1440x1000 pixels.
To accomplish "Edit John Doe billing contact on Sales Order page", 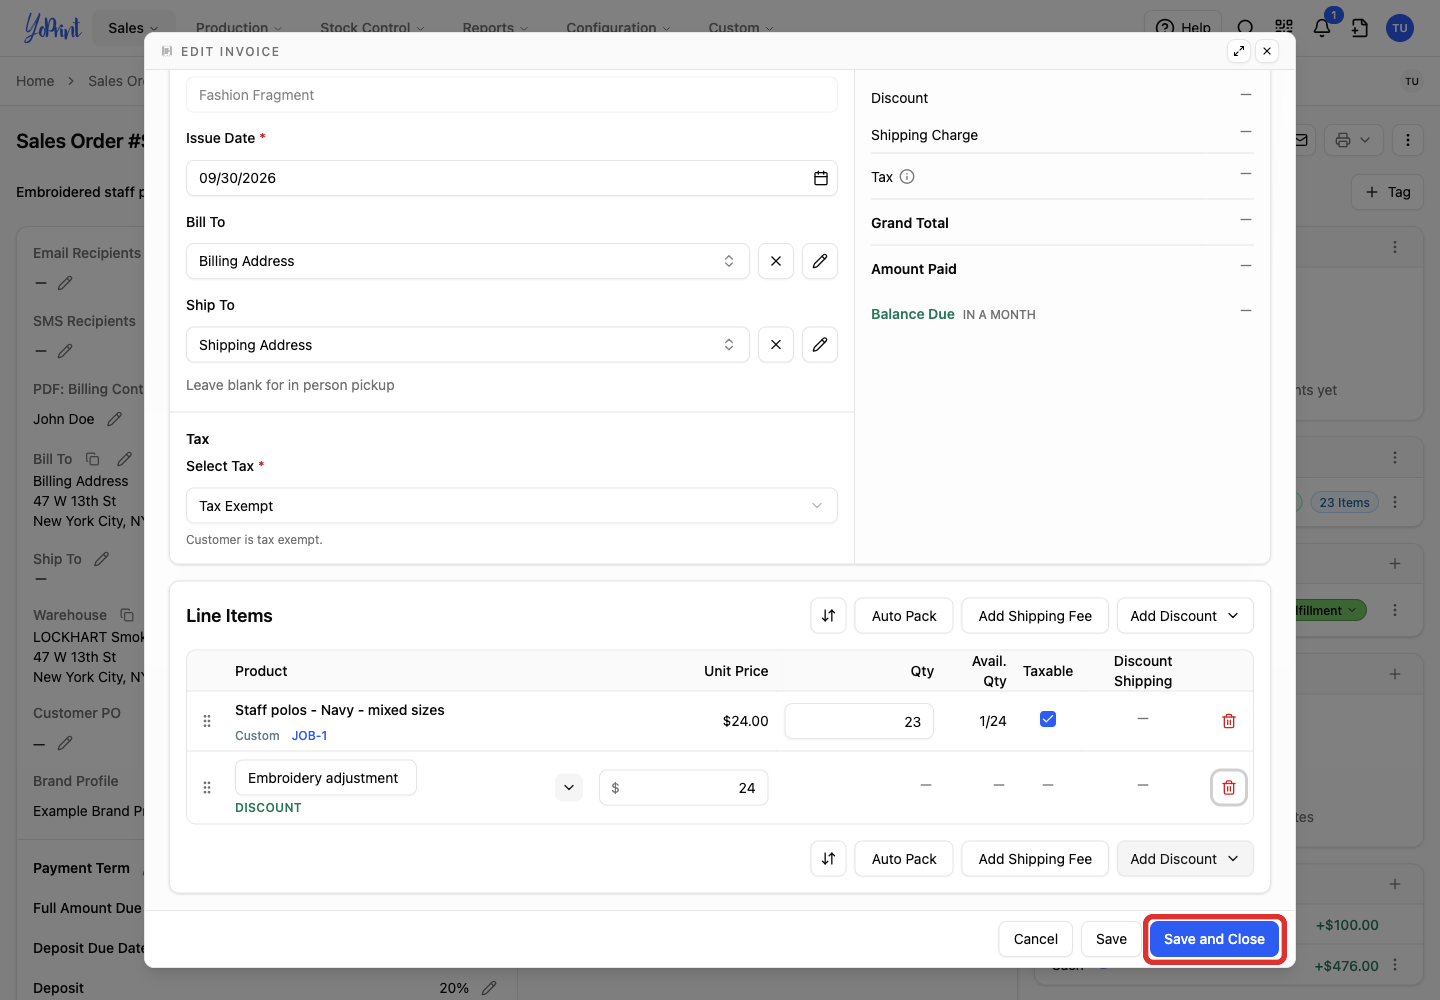I will tap(115, 419).
